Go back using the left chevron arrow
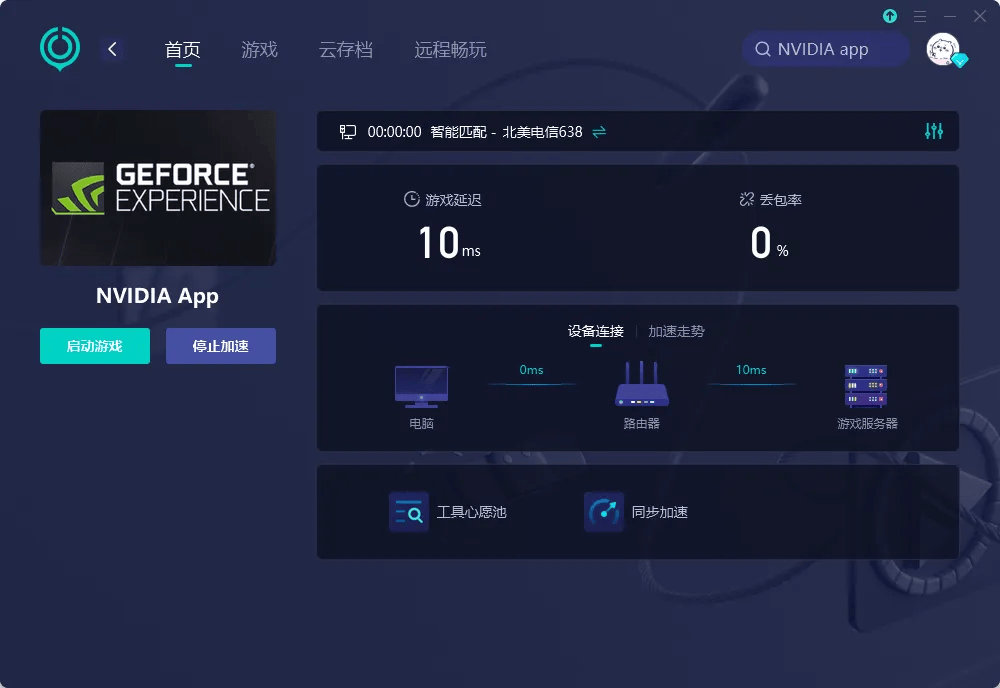Viewport: 1000px width, 688px height. pos(112,49)
